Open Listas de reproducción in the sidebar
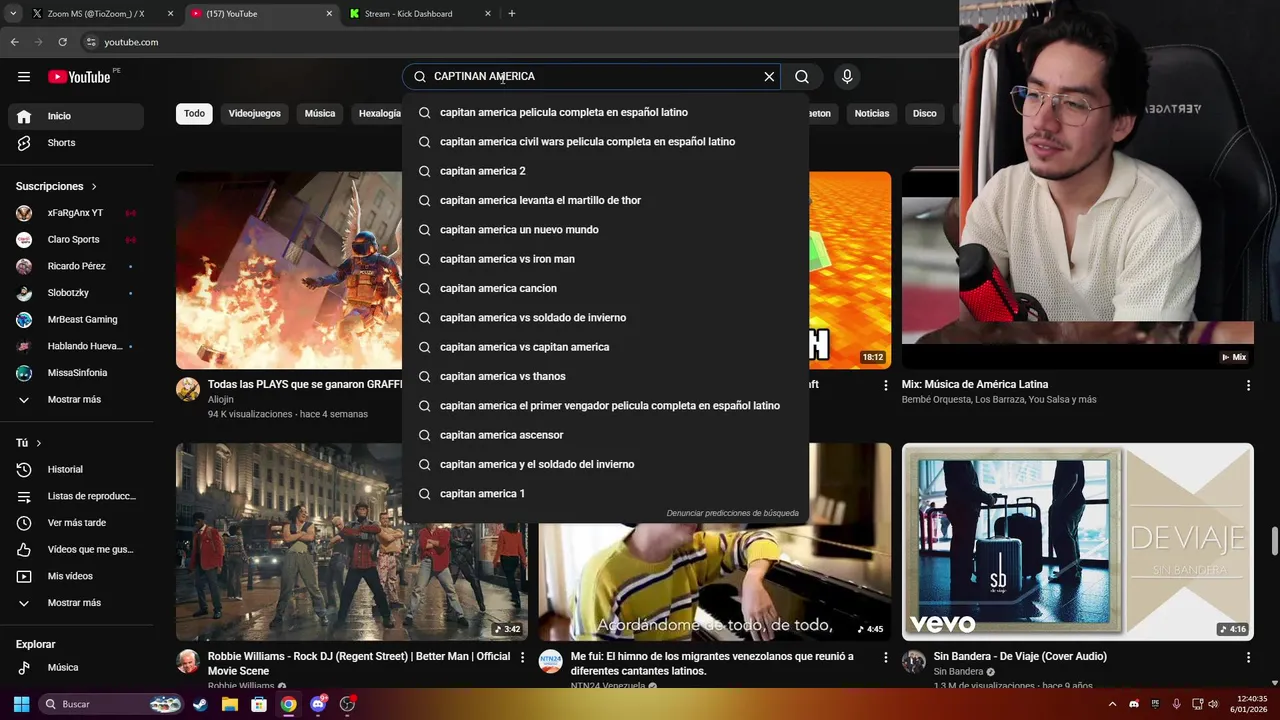The height and width of the screenshot is (720, 1280). click(x=76, y=496)
